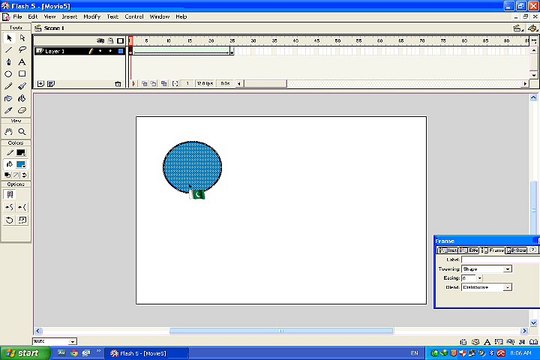Toggle the Snap to Objects magnet option

(10, 195)
